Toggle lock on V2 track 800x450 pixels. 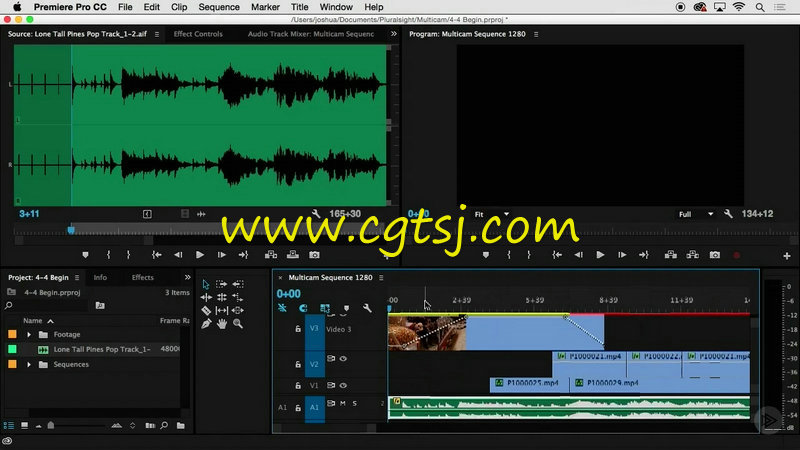[298, 364]
